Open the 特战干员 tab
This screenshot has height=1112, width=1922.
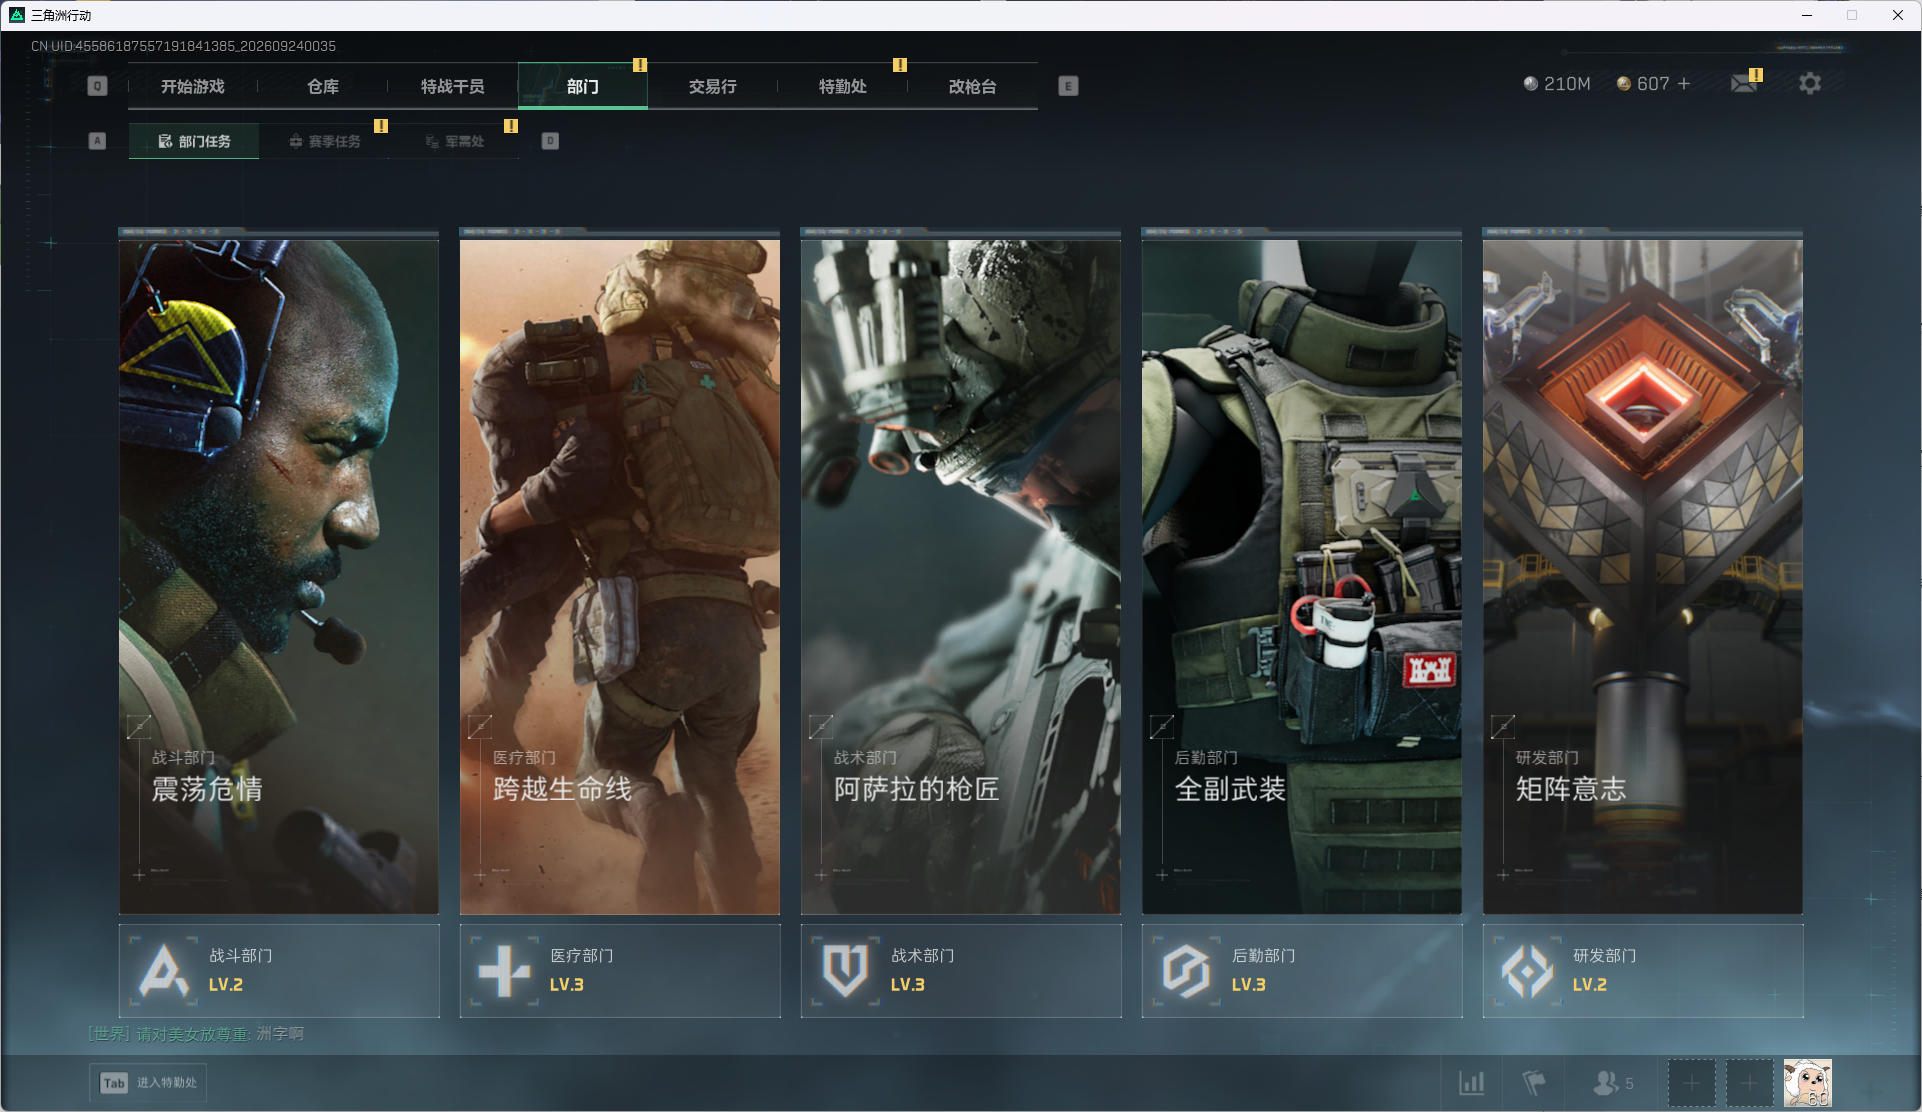click(453, 86)
